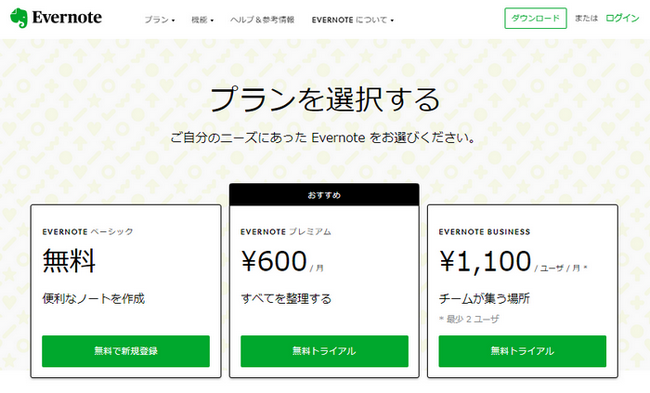Viewport: 650px width, 393px height.
Task: Click the 無料 price in Basic card
Action: tap(69, 261)
